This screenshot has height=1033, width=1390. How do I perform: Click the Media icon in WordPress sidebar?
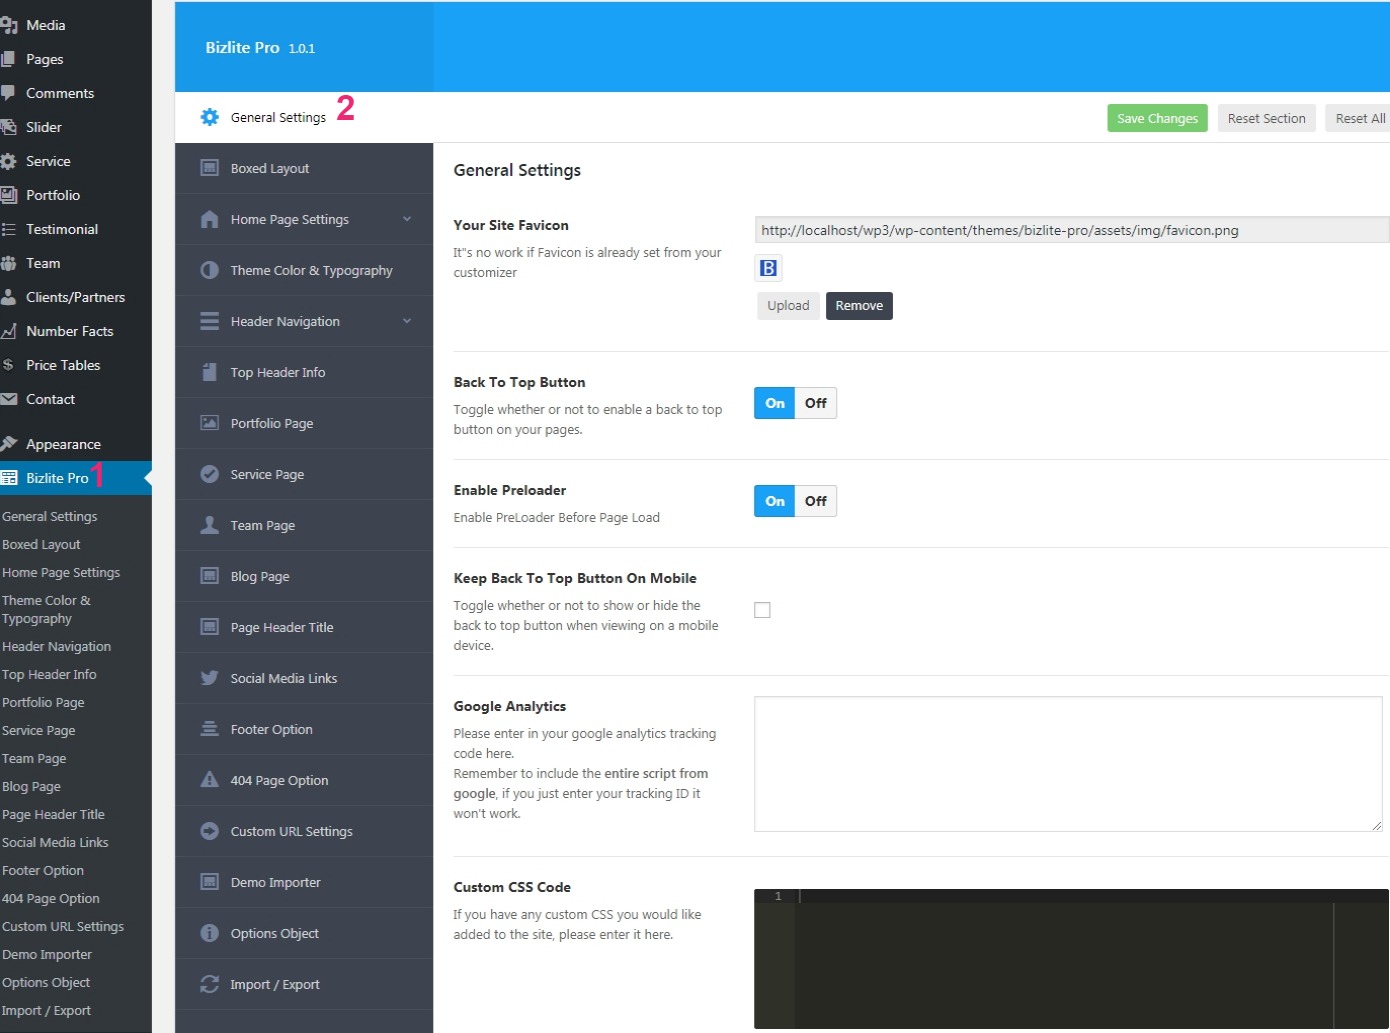[9, 25]
